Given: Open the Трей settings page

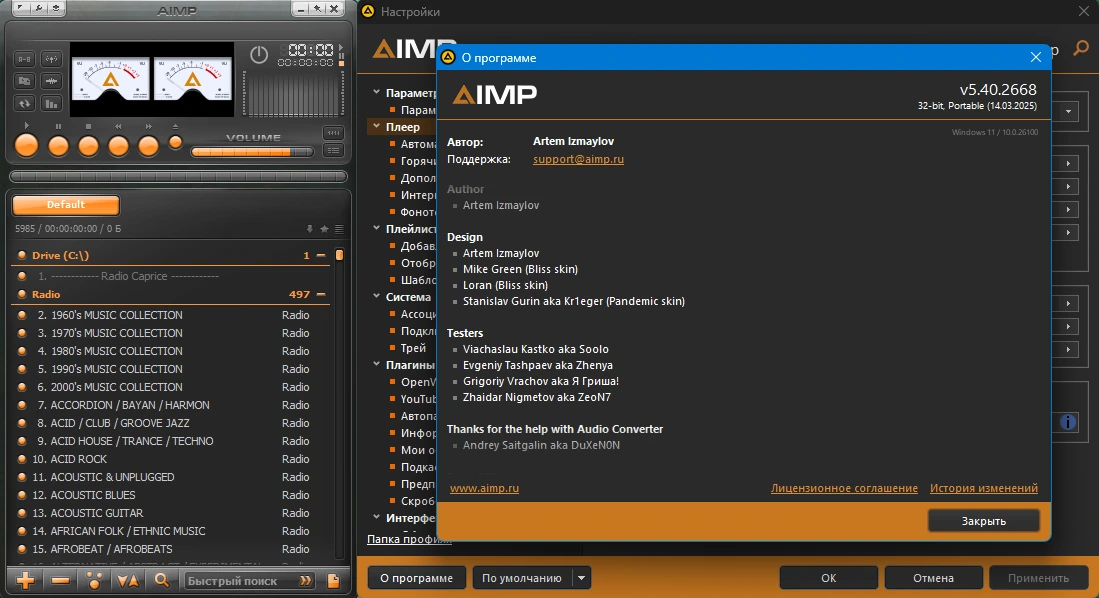Looking at the screenshot, I should point(413,348).
